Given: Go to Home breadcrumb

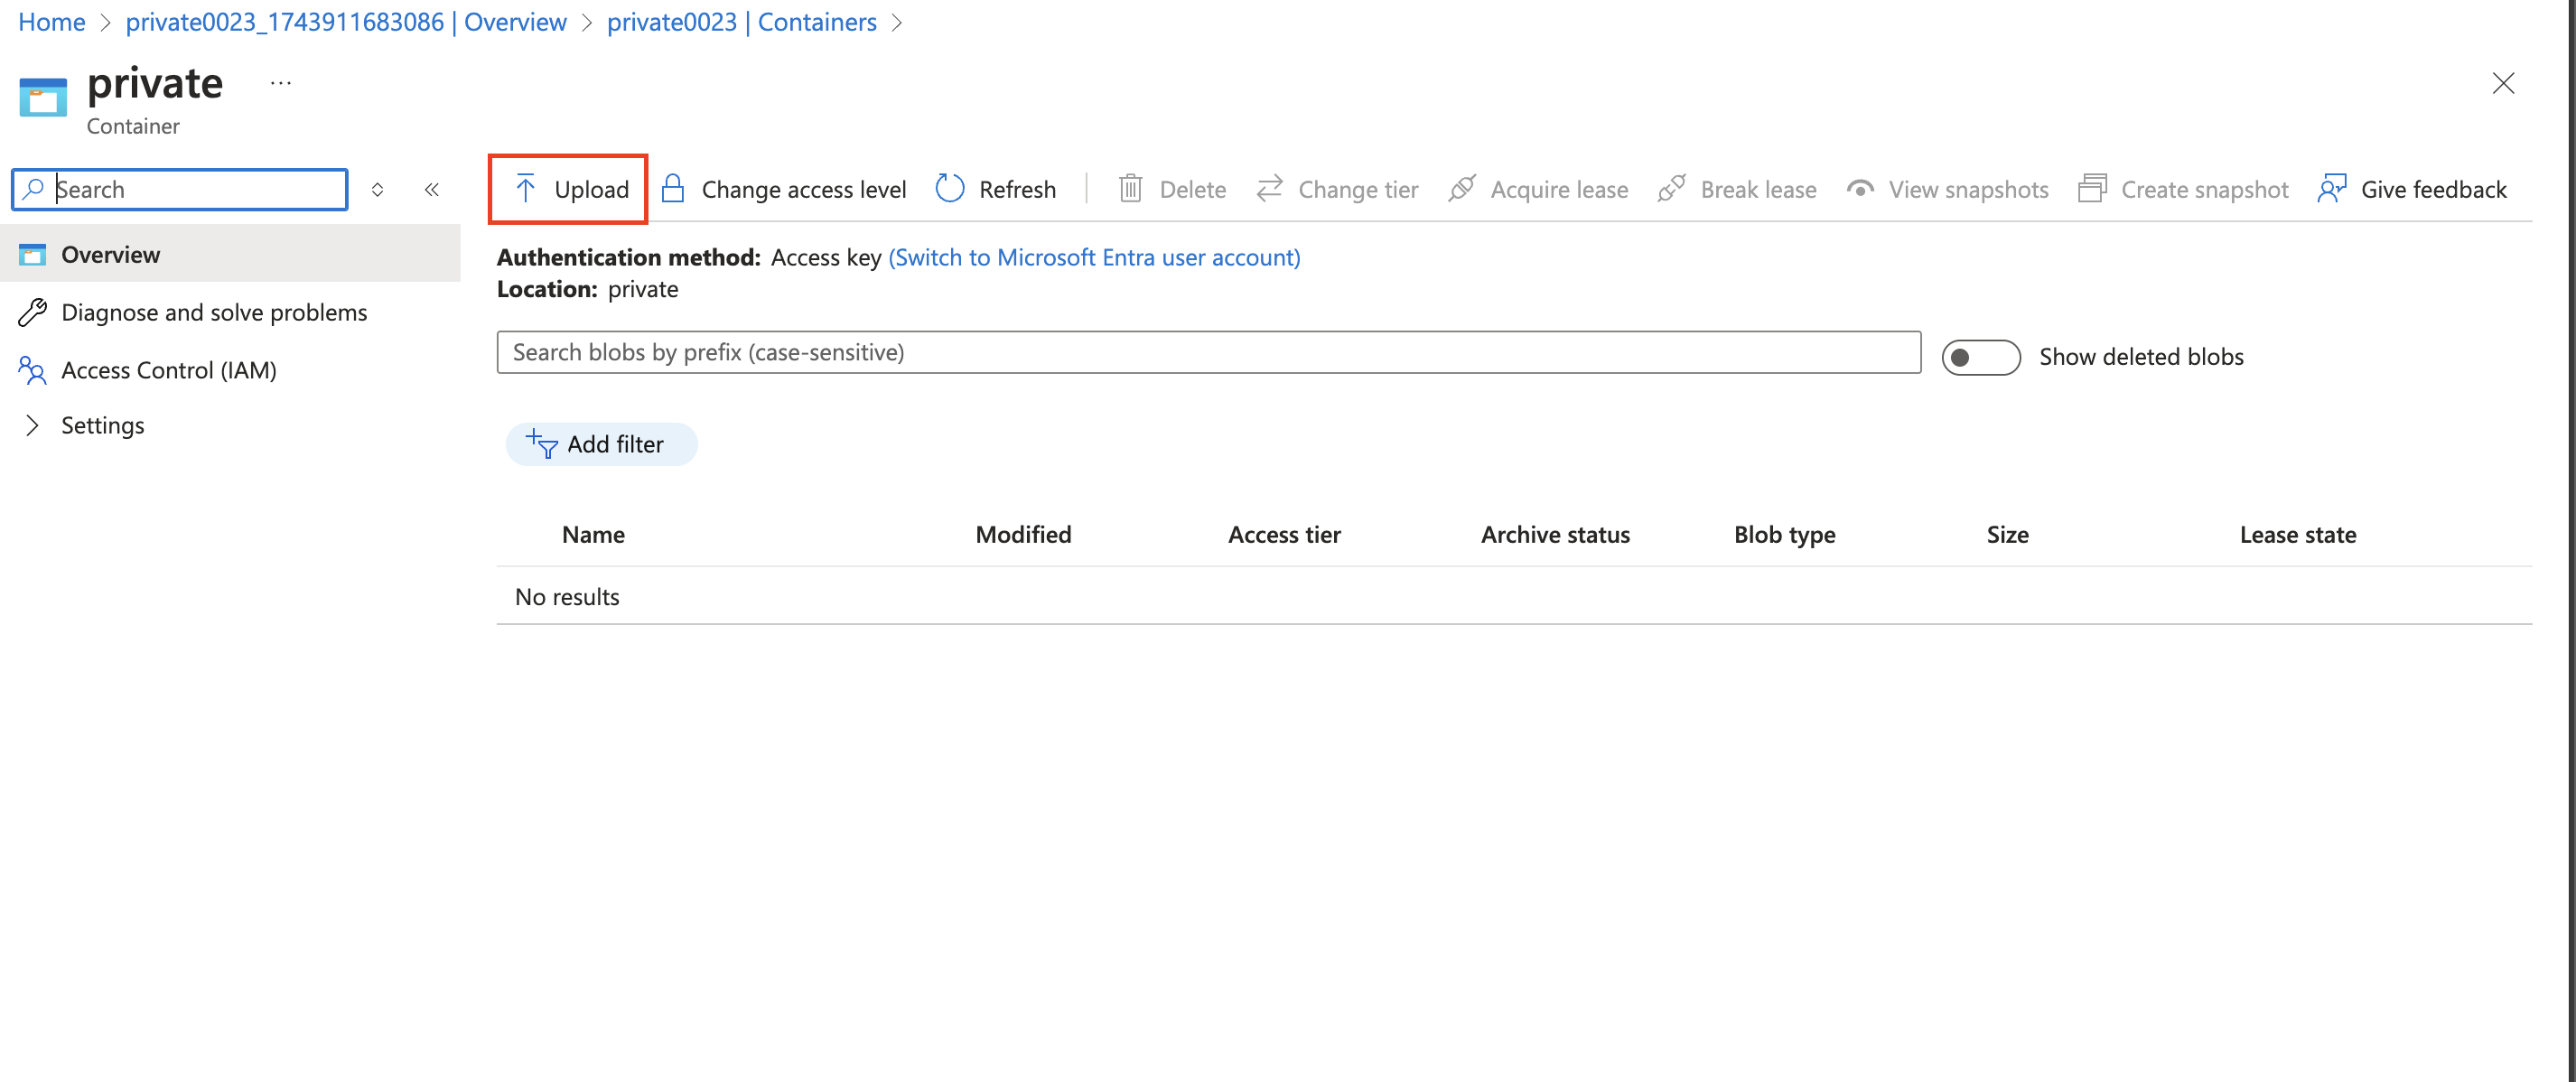Looking at the screenshot, I should 52,22.
